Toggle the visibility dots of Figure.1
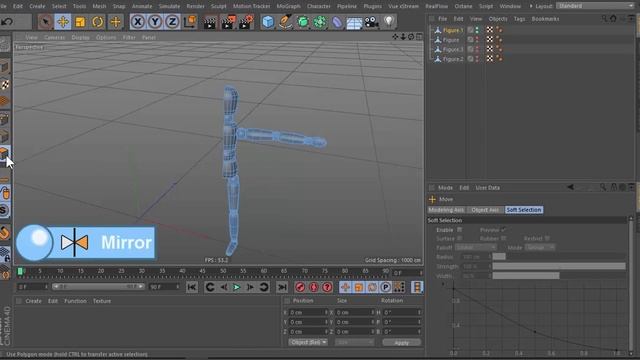The image size is (640, 360). 477,30
